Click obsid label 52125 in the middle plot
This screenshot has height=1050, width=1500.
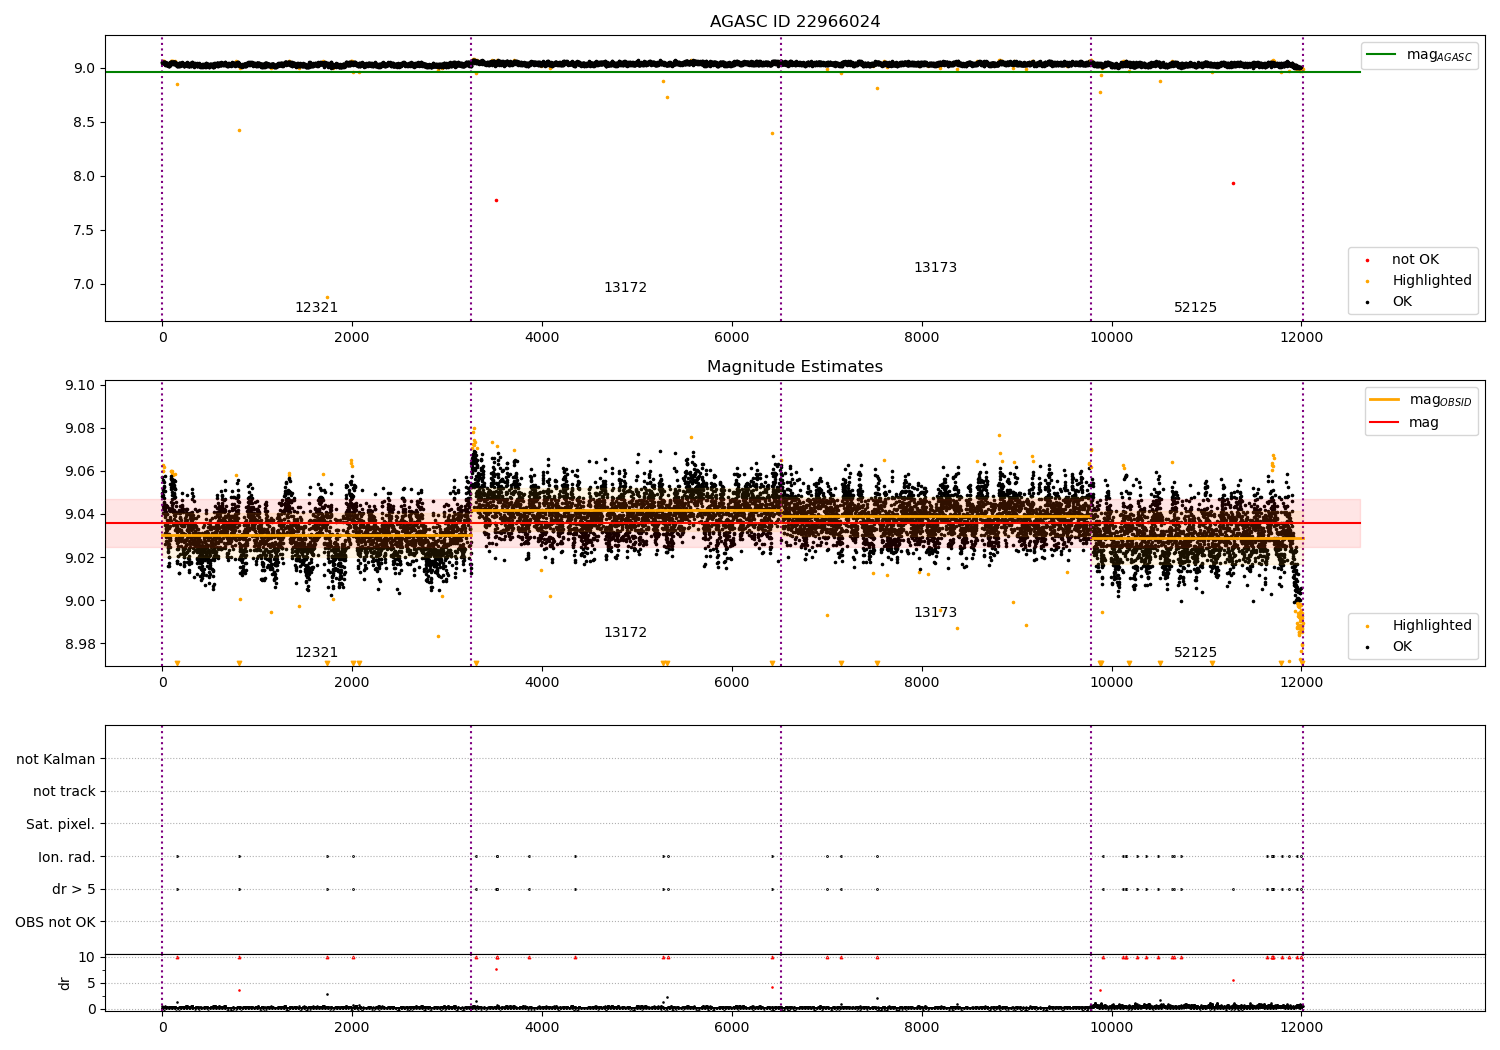point(1195,653)
